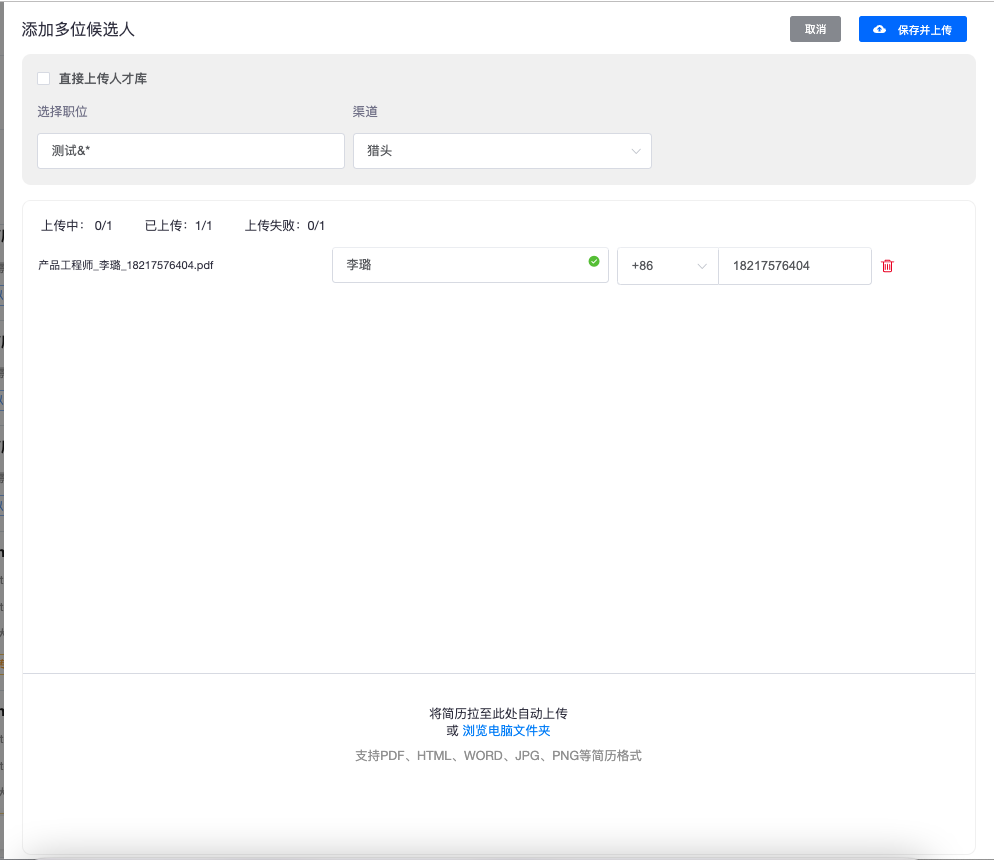The width and height of the screenshot is (994, 860).
Task: Click the green checkmark in the name field
Action: (x=594, y=261)
